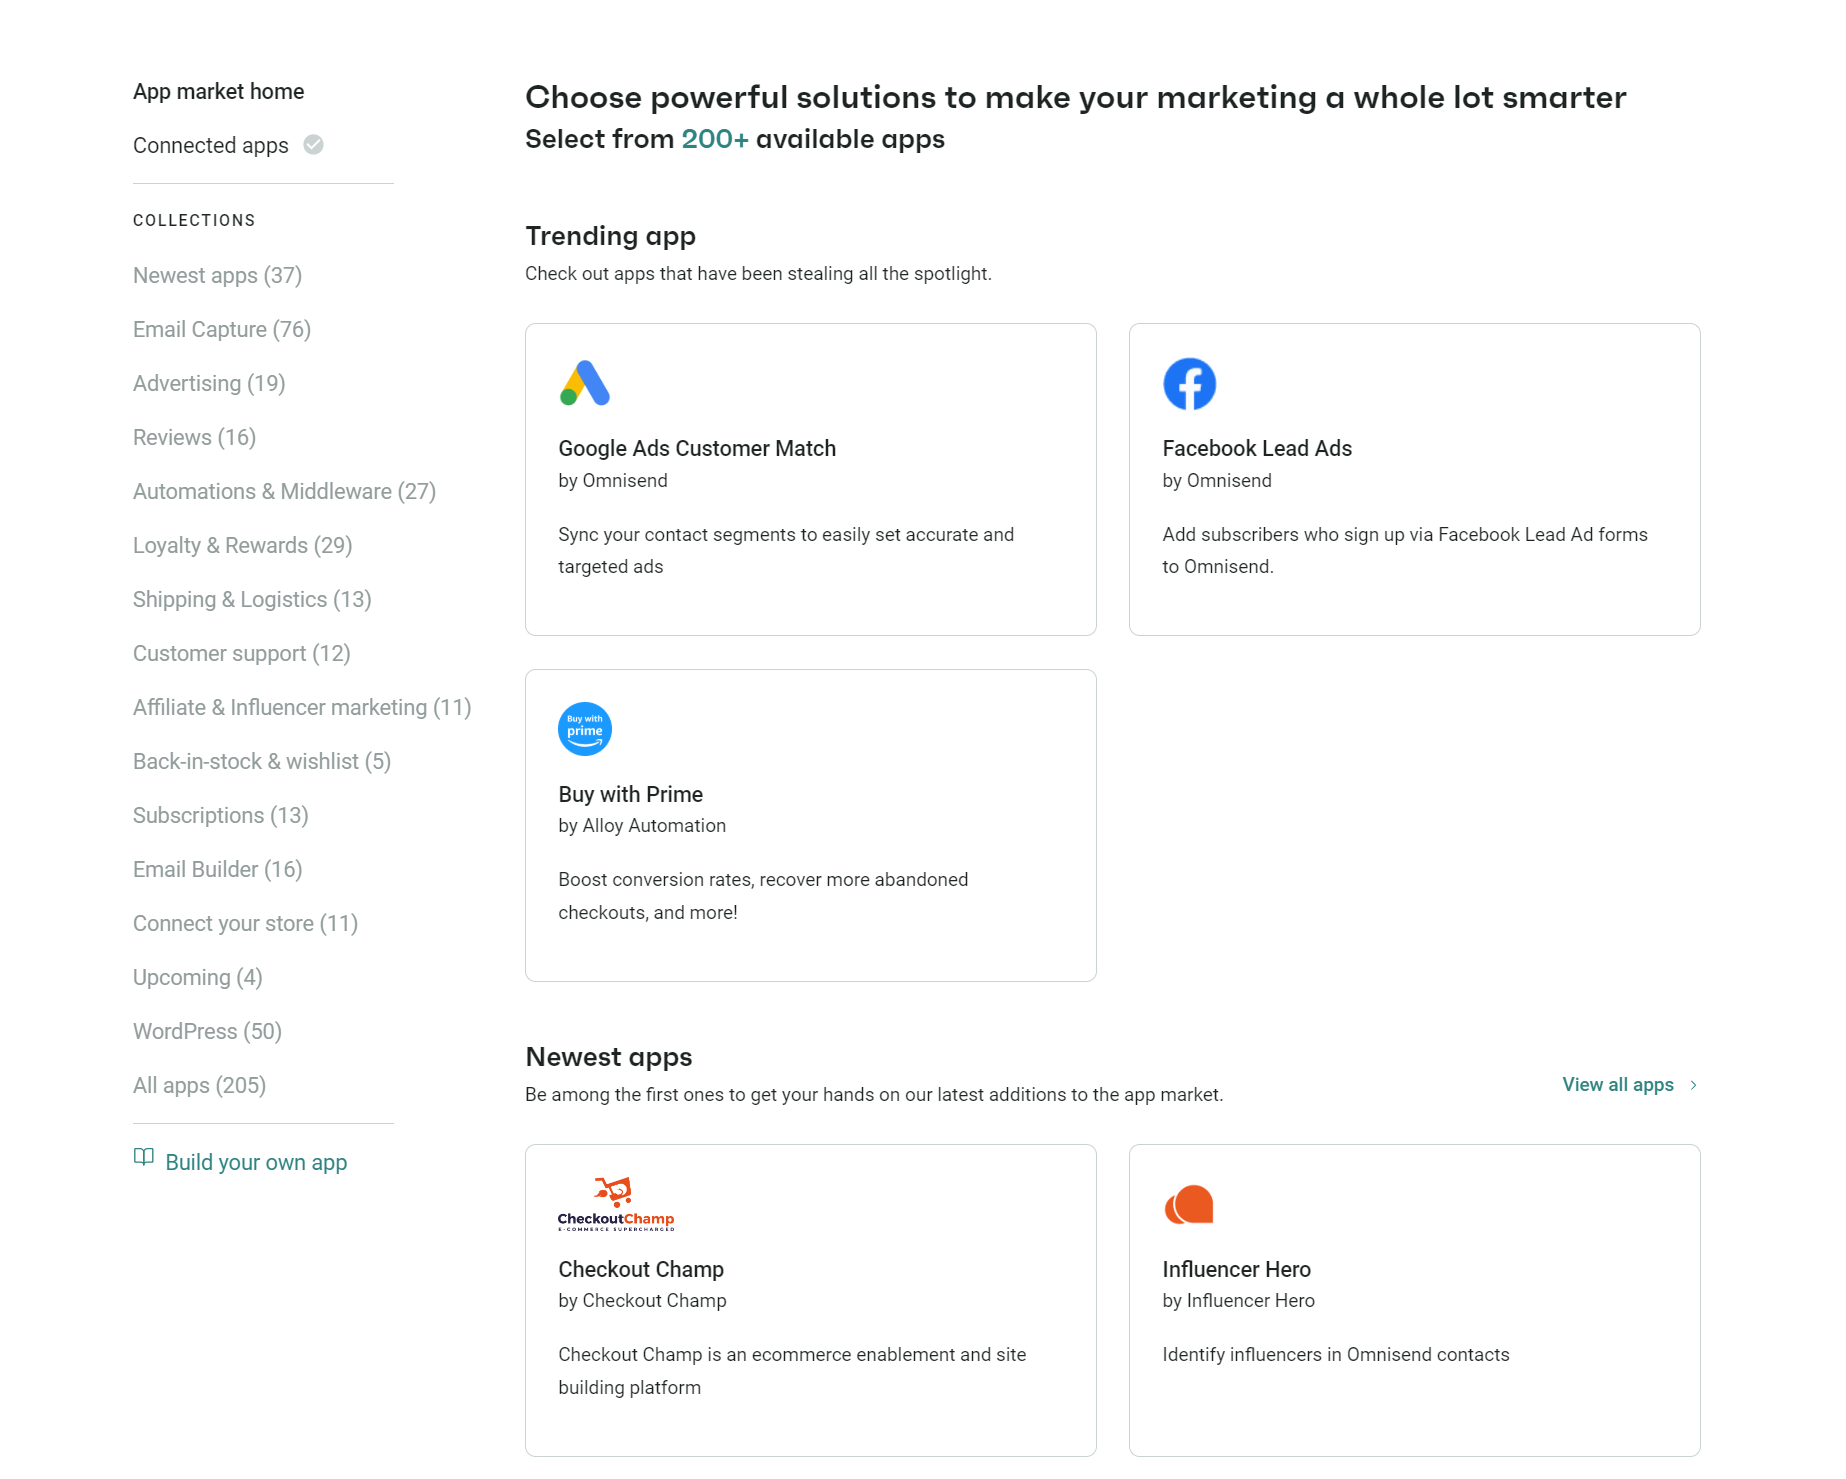Open the Buy with Prime app card
This screenshot has width=1846, height=1479.
(x=810, y=825)
